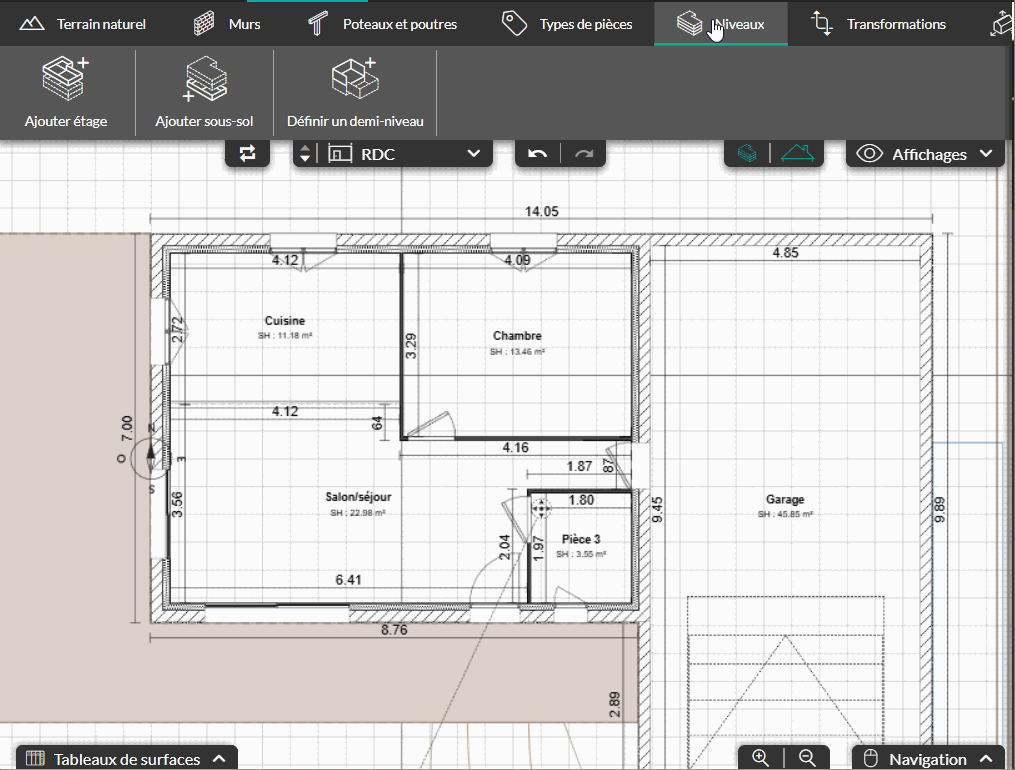The width and height of the screenshot is (1015, 770).
Task: Open the Types de pièces tab
Action: click(567, 23)
